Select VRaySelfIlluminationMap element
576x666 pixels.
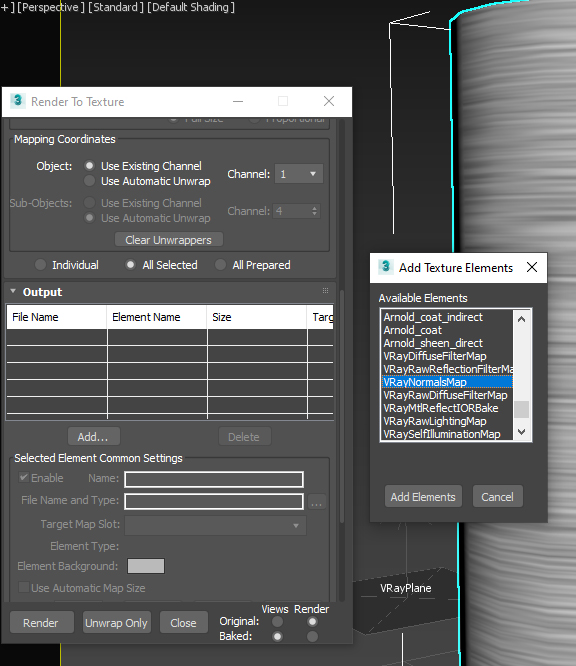[x=447, y=434]
